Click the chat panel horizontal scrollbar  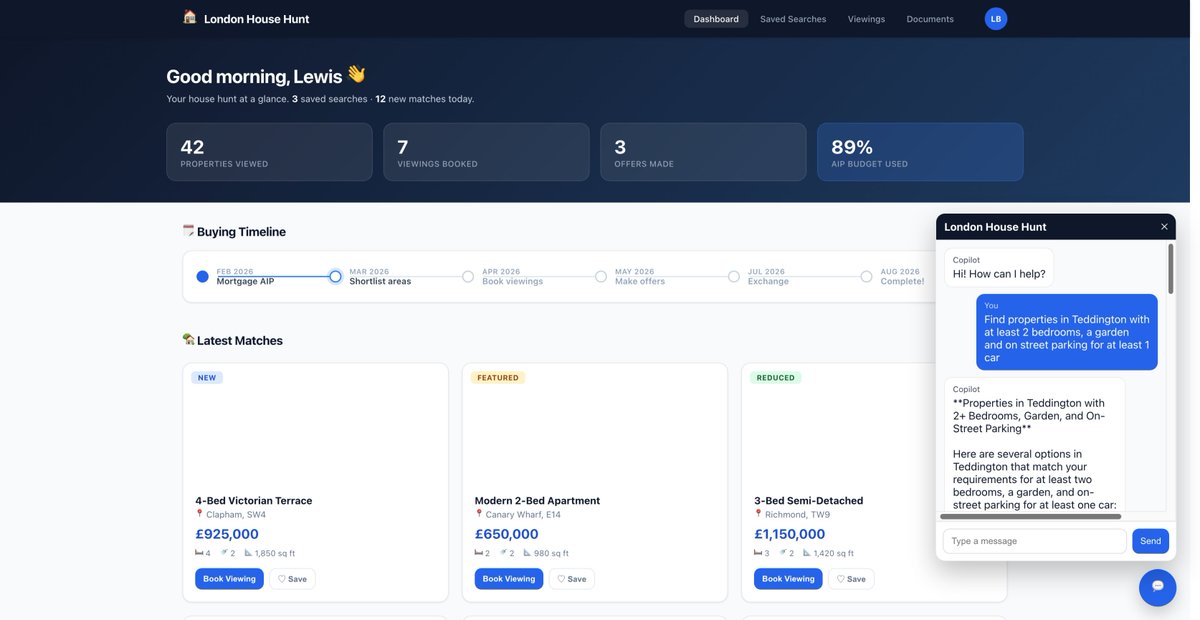click(1031, 517)
